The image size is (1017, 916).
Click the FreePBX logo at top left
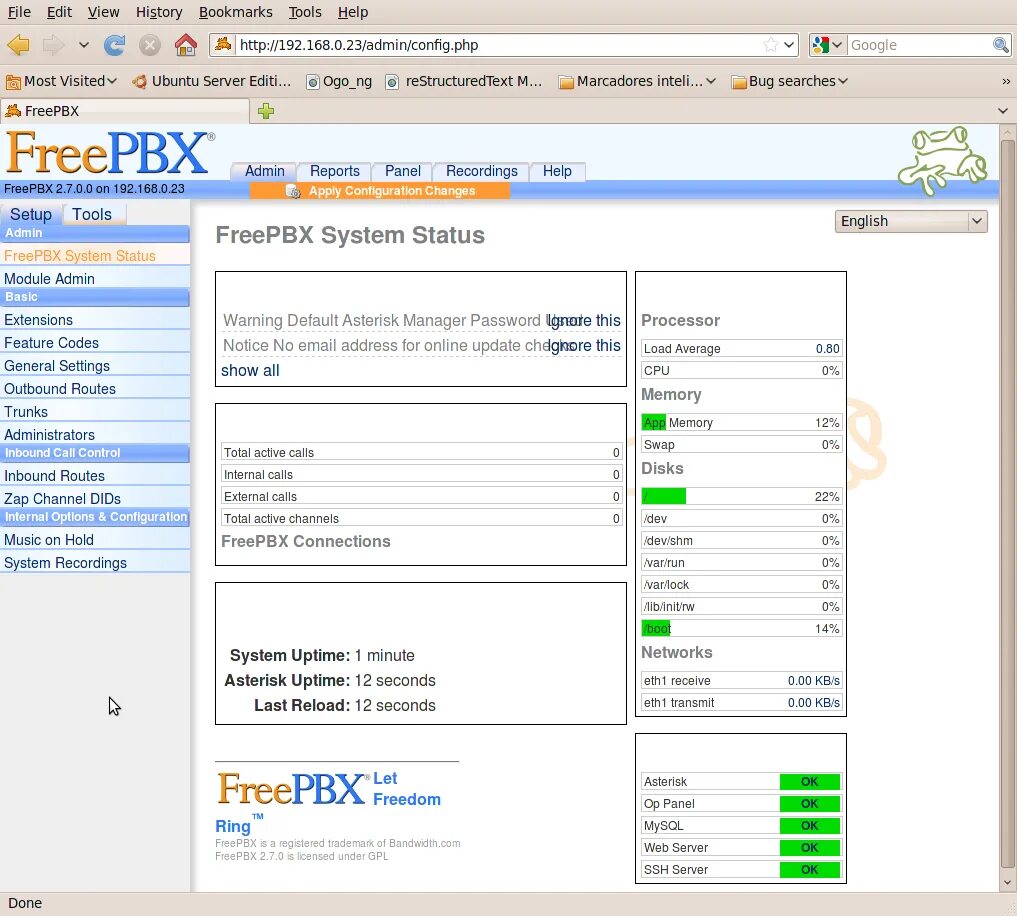(x=110, y=152)
